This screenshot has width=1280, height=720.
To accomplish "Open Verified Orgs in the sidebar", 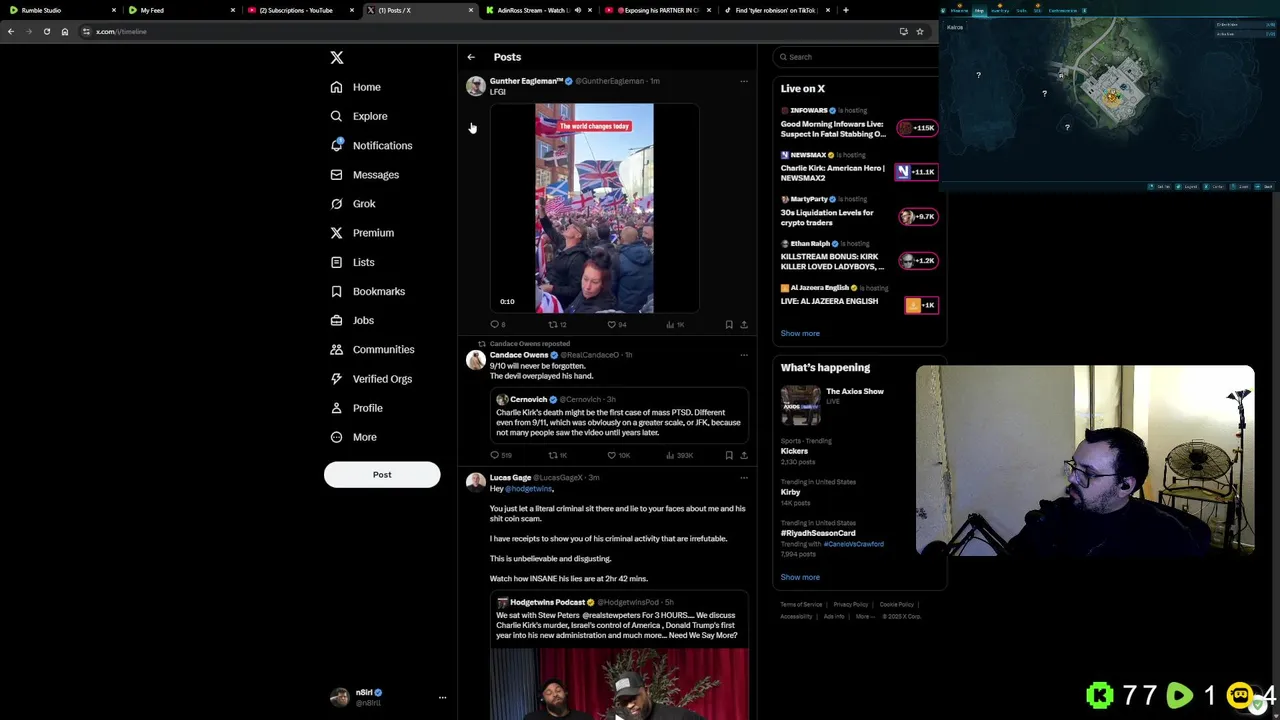I will click(x=371, y=379).
